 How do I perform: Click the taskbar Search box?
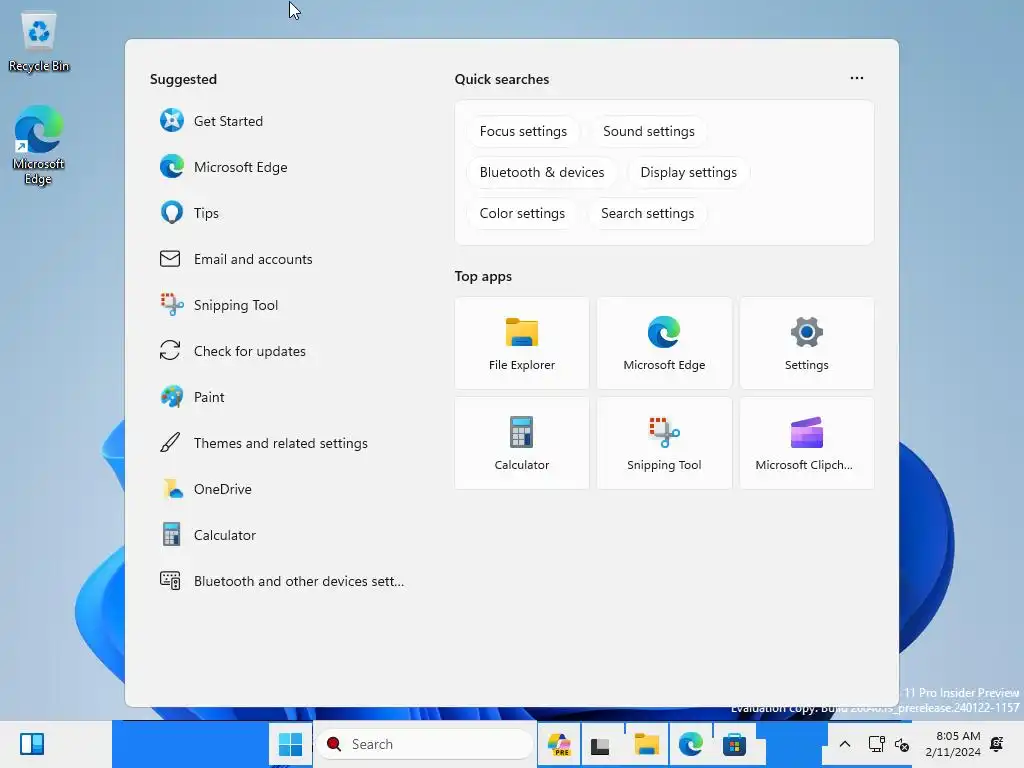click(x=425, y=744)
